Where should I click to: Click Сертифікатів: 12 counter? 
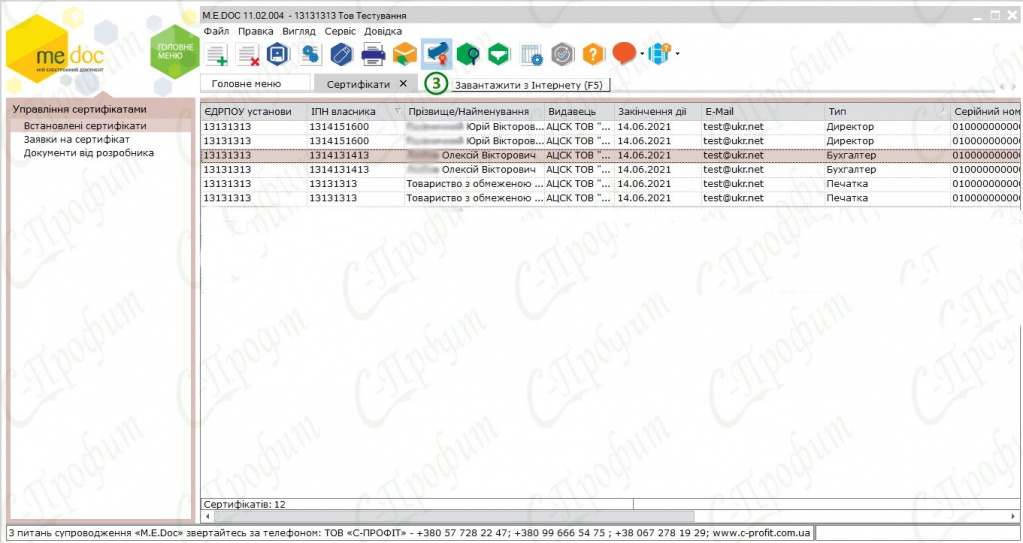pyautogui.click(x=245, y=504)
